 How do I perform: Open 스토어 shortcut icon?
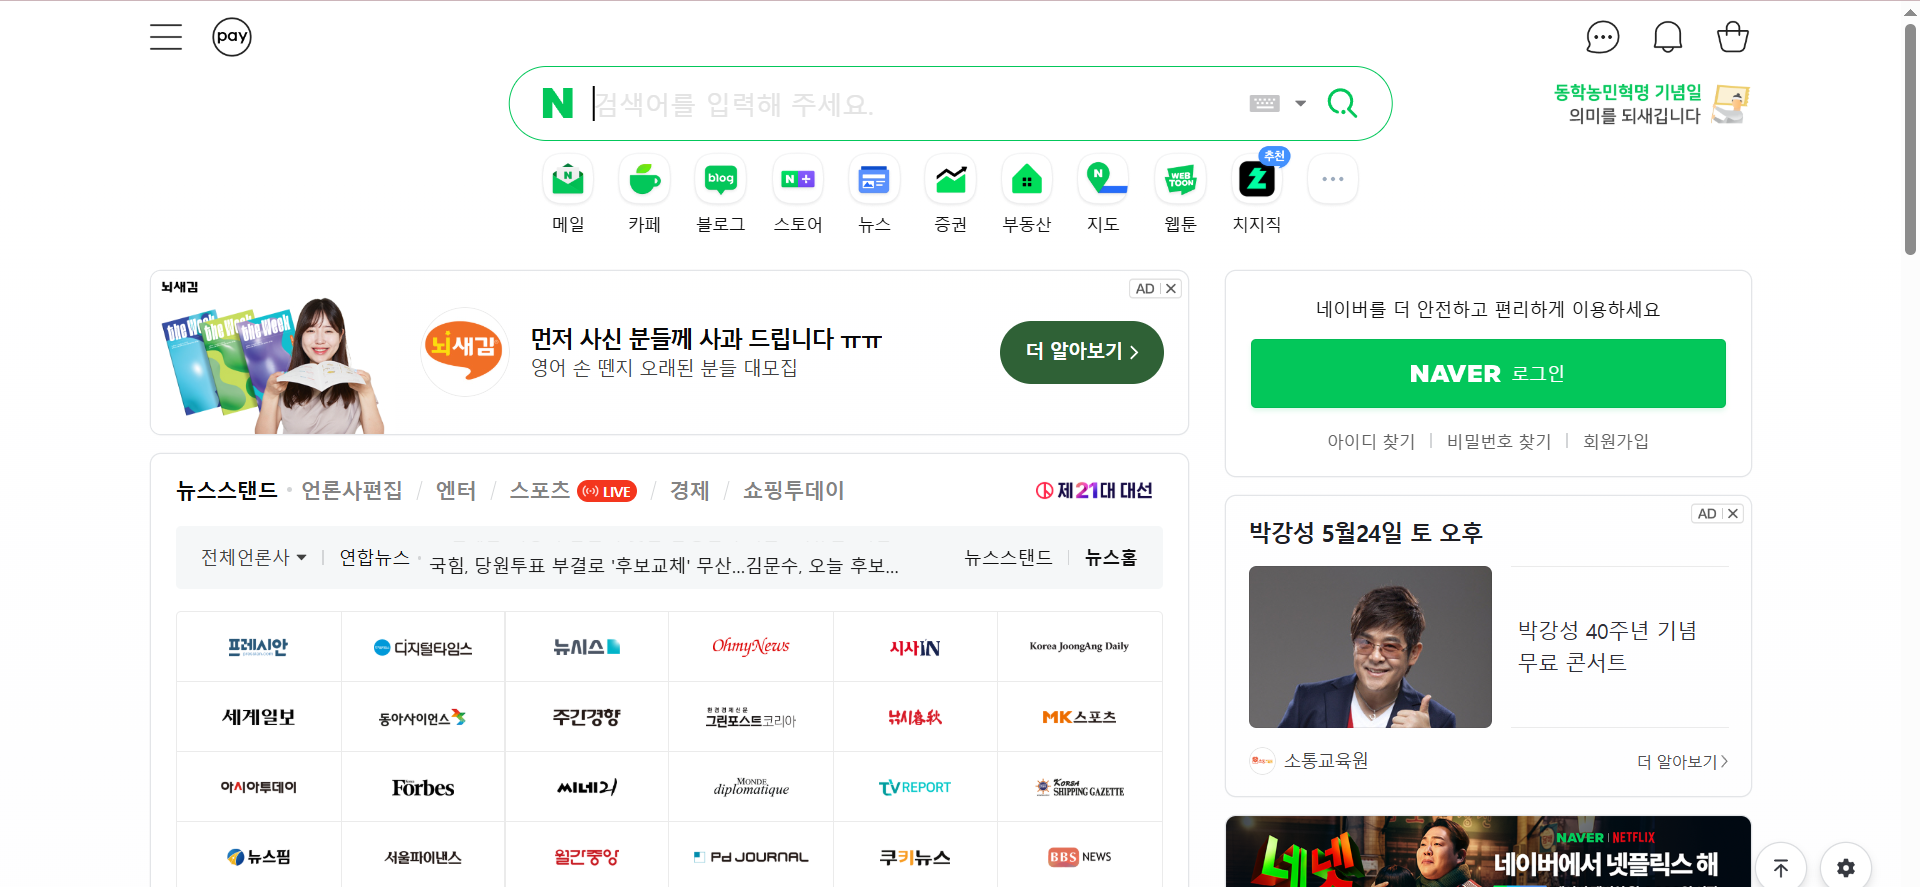798,180
